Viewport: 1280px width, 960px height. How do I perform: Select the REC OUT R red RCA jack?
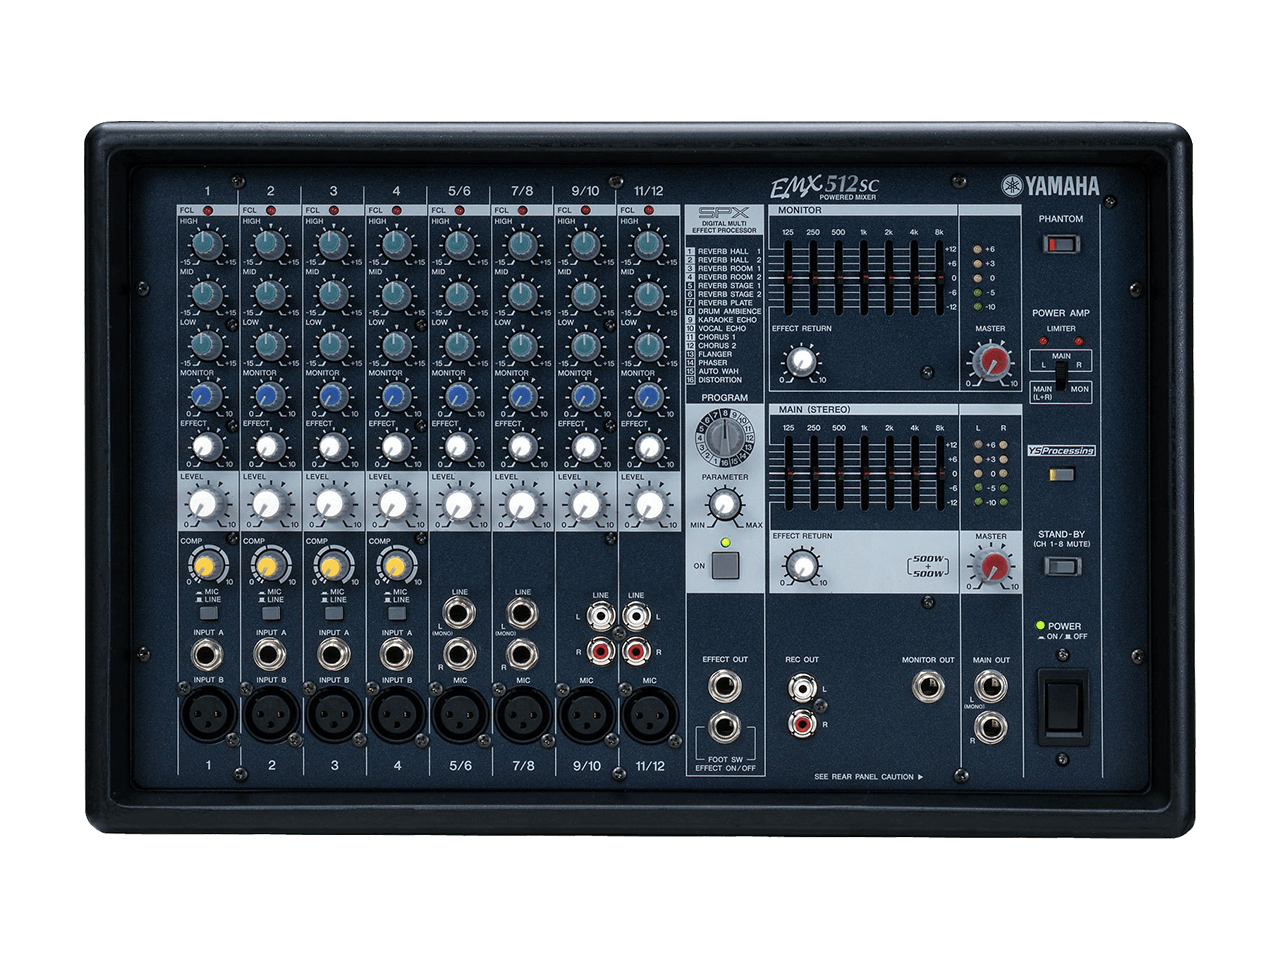(801, 722)
